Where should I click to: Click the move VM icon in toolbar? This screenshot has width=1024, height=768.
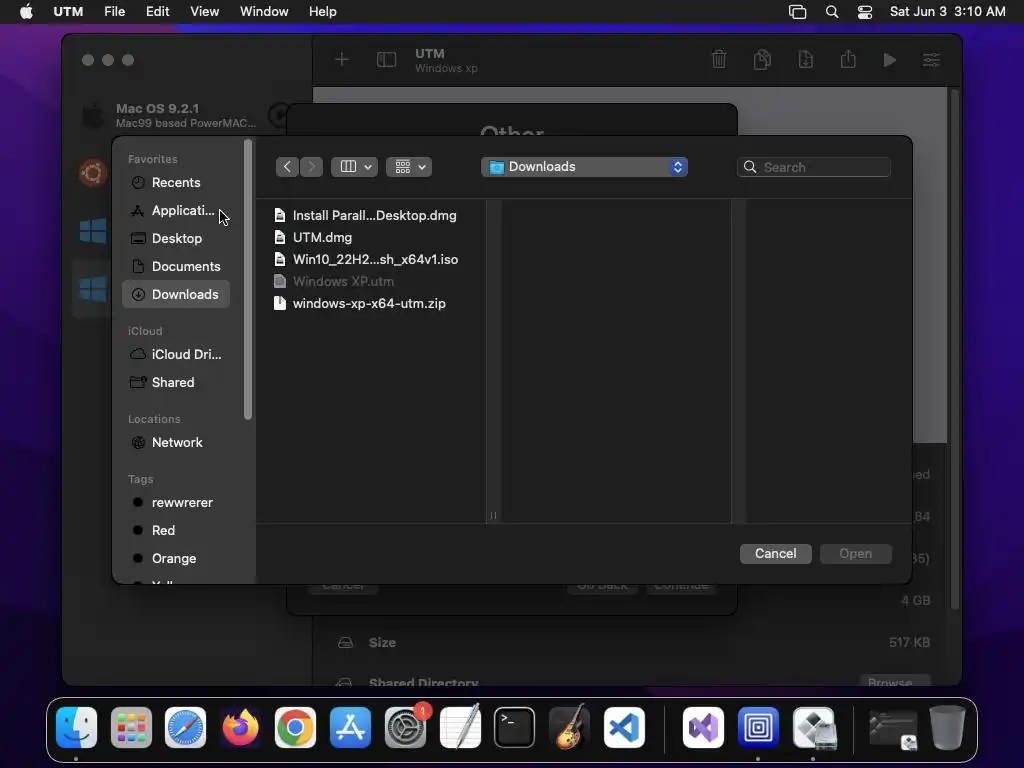click(x=805, y=59)
